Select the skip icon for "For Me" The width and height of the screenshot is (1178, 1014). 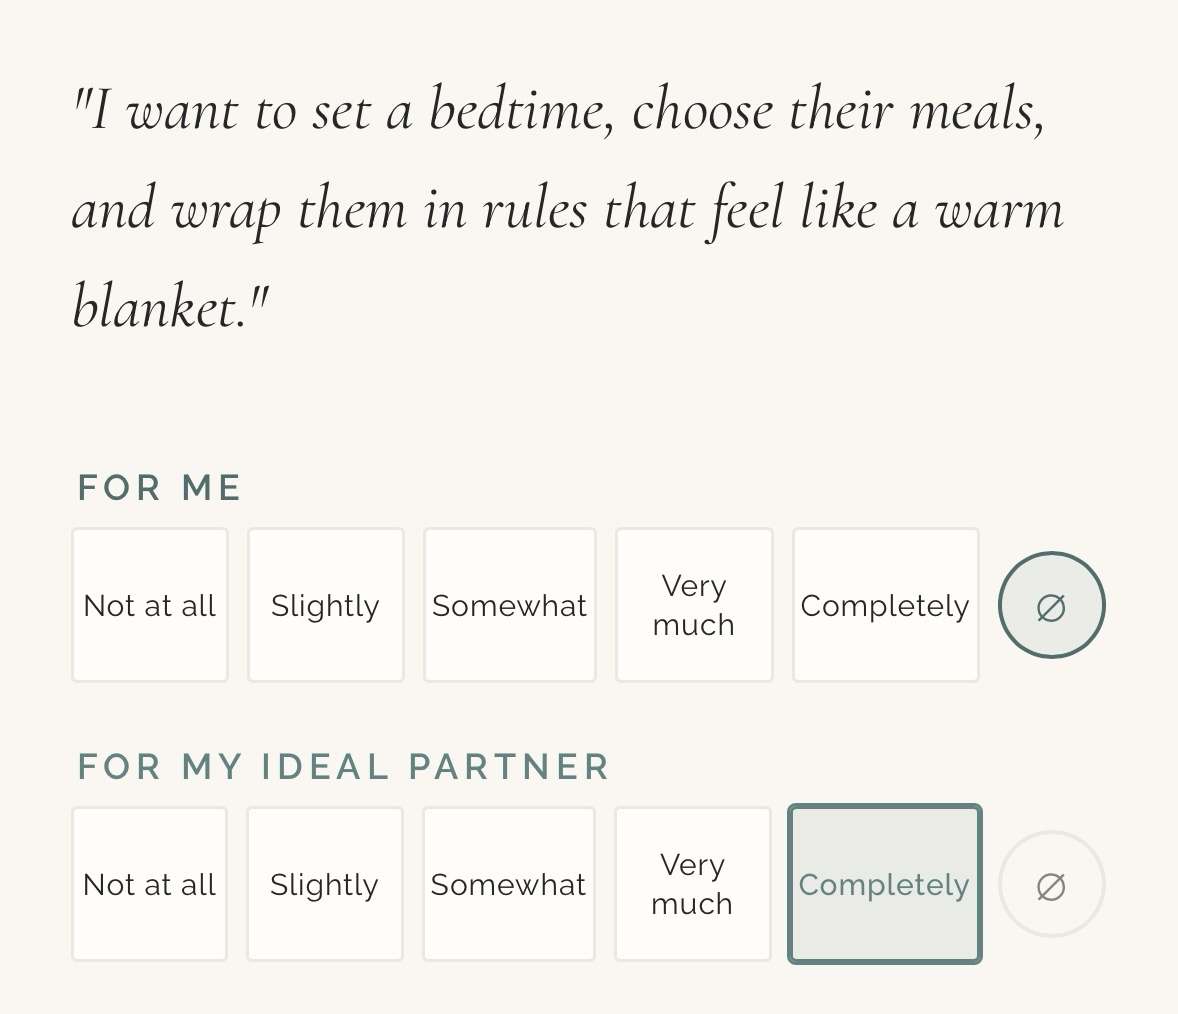pyautogui.click(x=1051, y=606)
